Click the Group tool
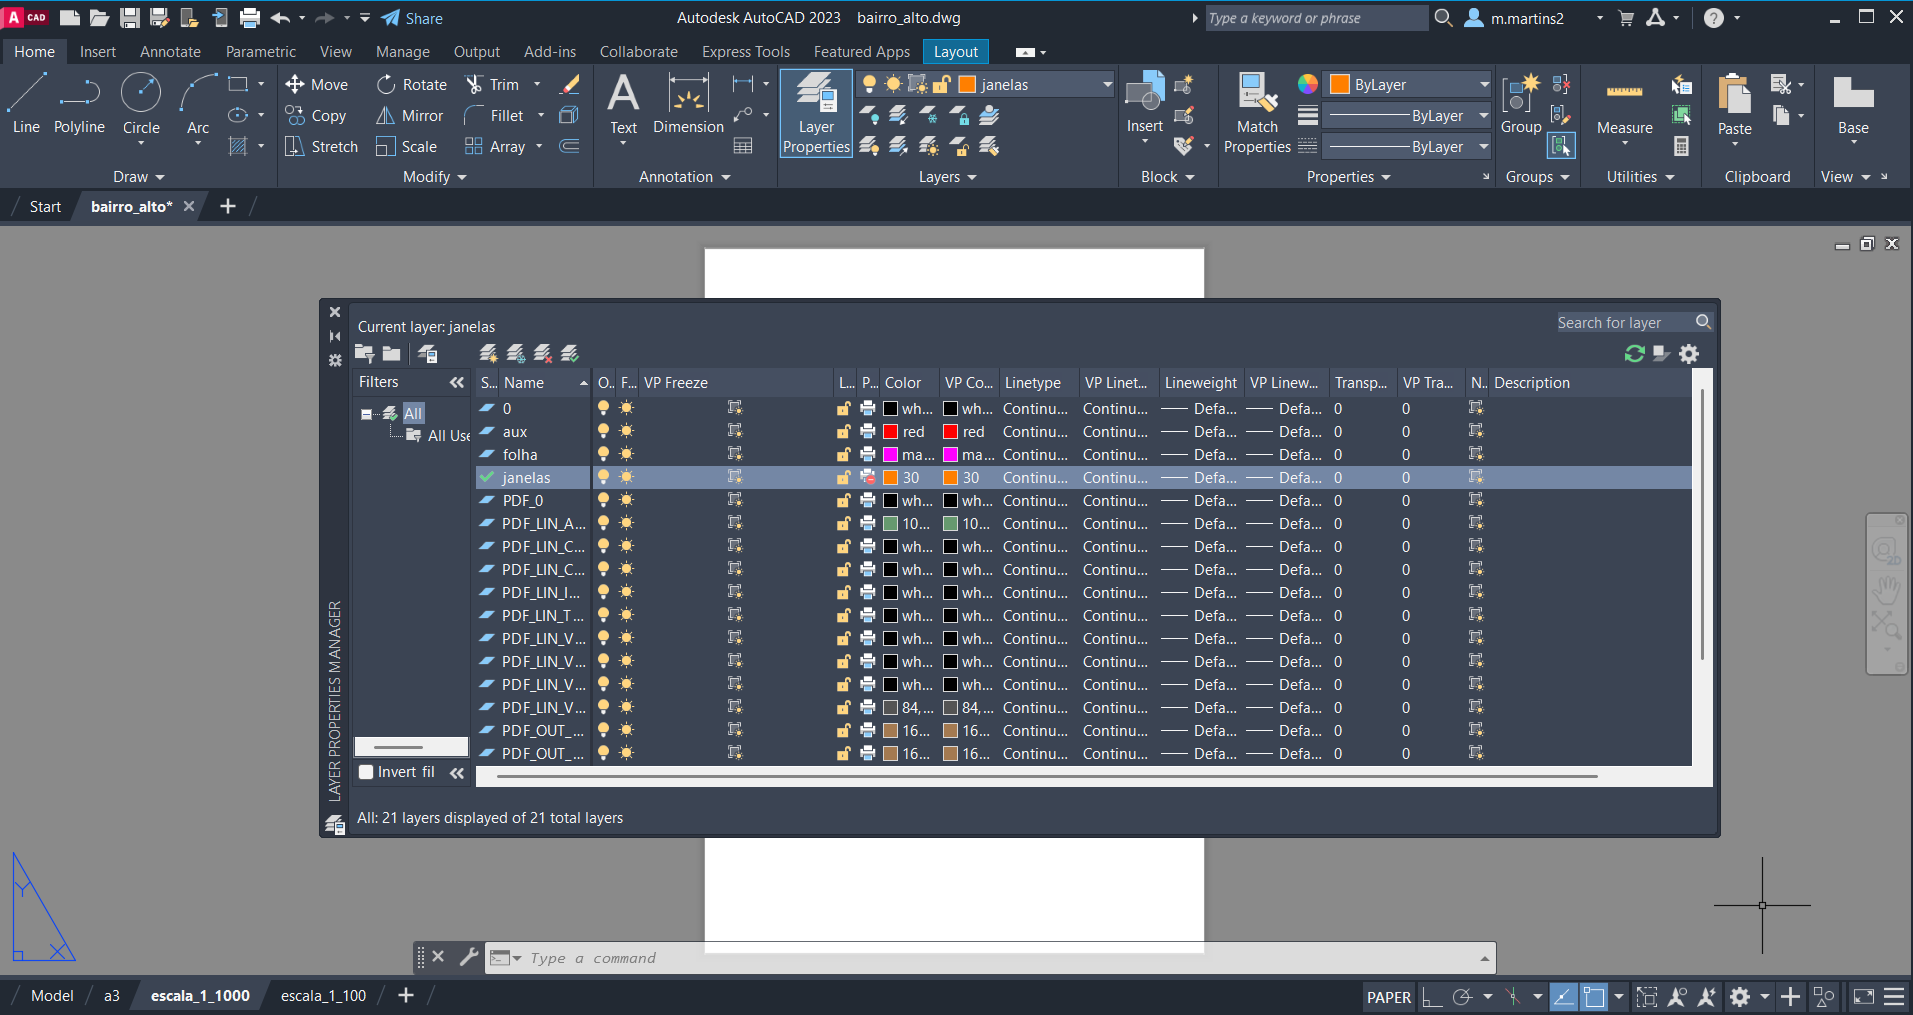 [x=1521, y=103]
